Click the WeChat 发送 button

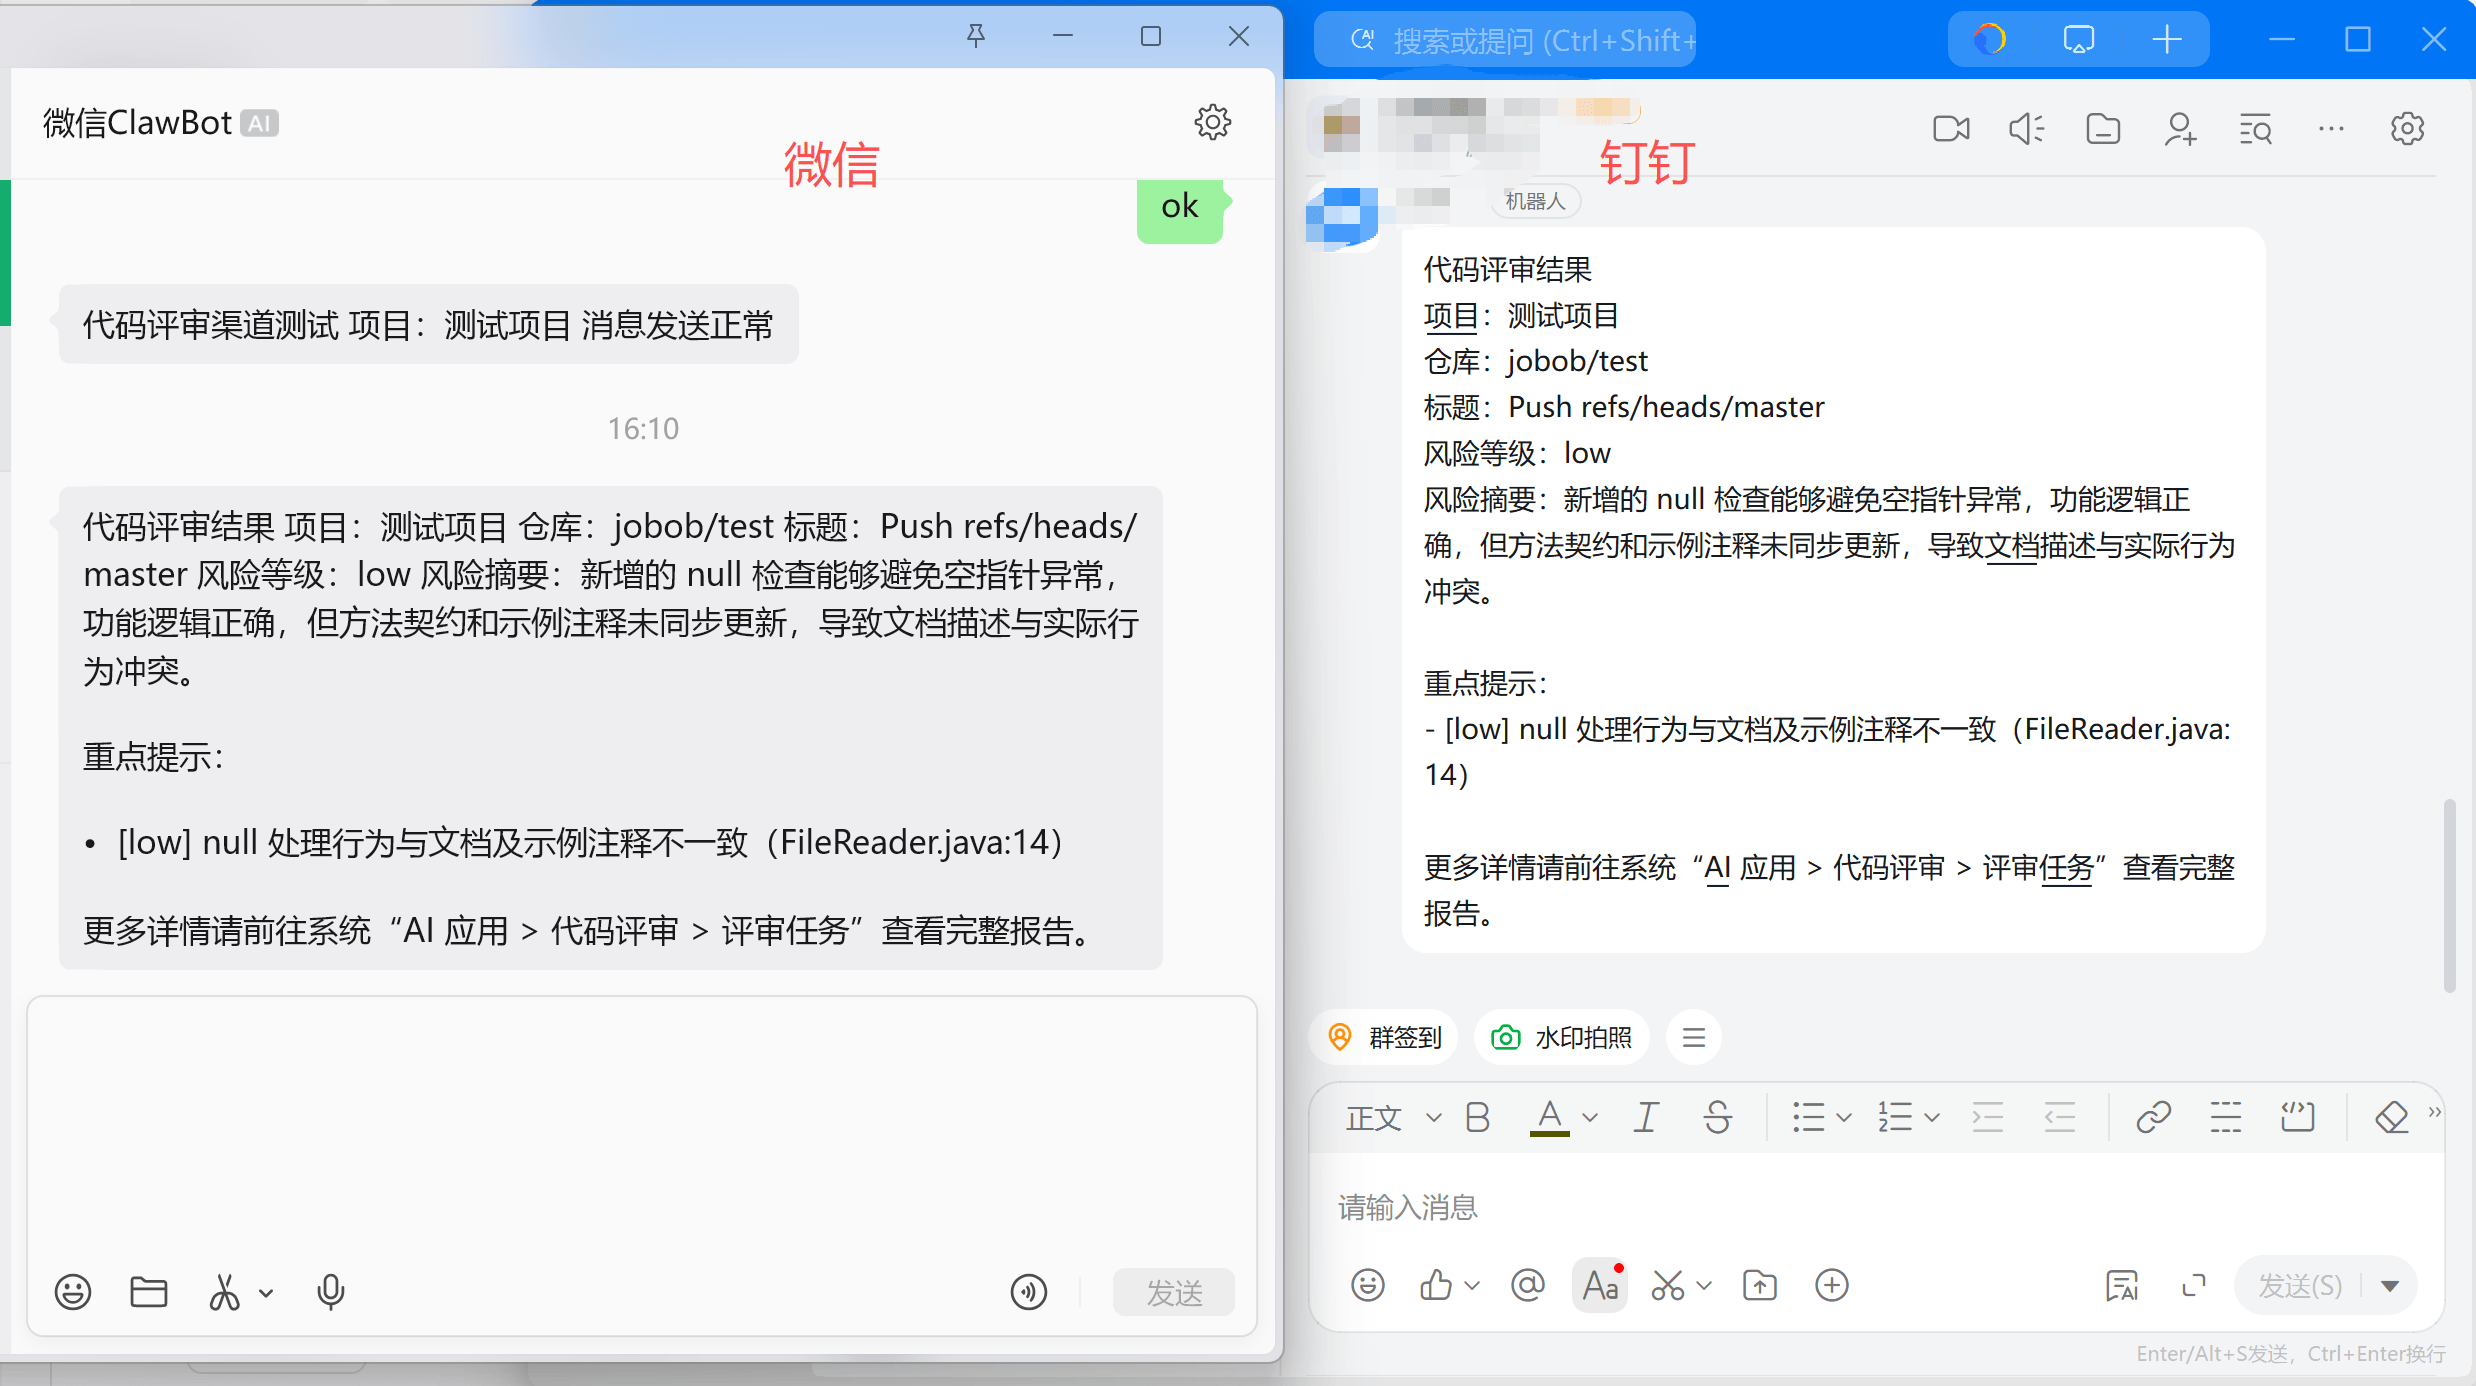[1174, 1292]
